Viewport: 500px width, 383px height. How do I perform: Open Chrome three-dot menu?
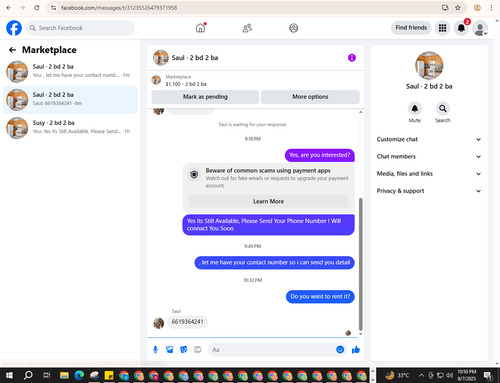491,8
